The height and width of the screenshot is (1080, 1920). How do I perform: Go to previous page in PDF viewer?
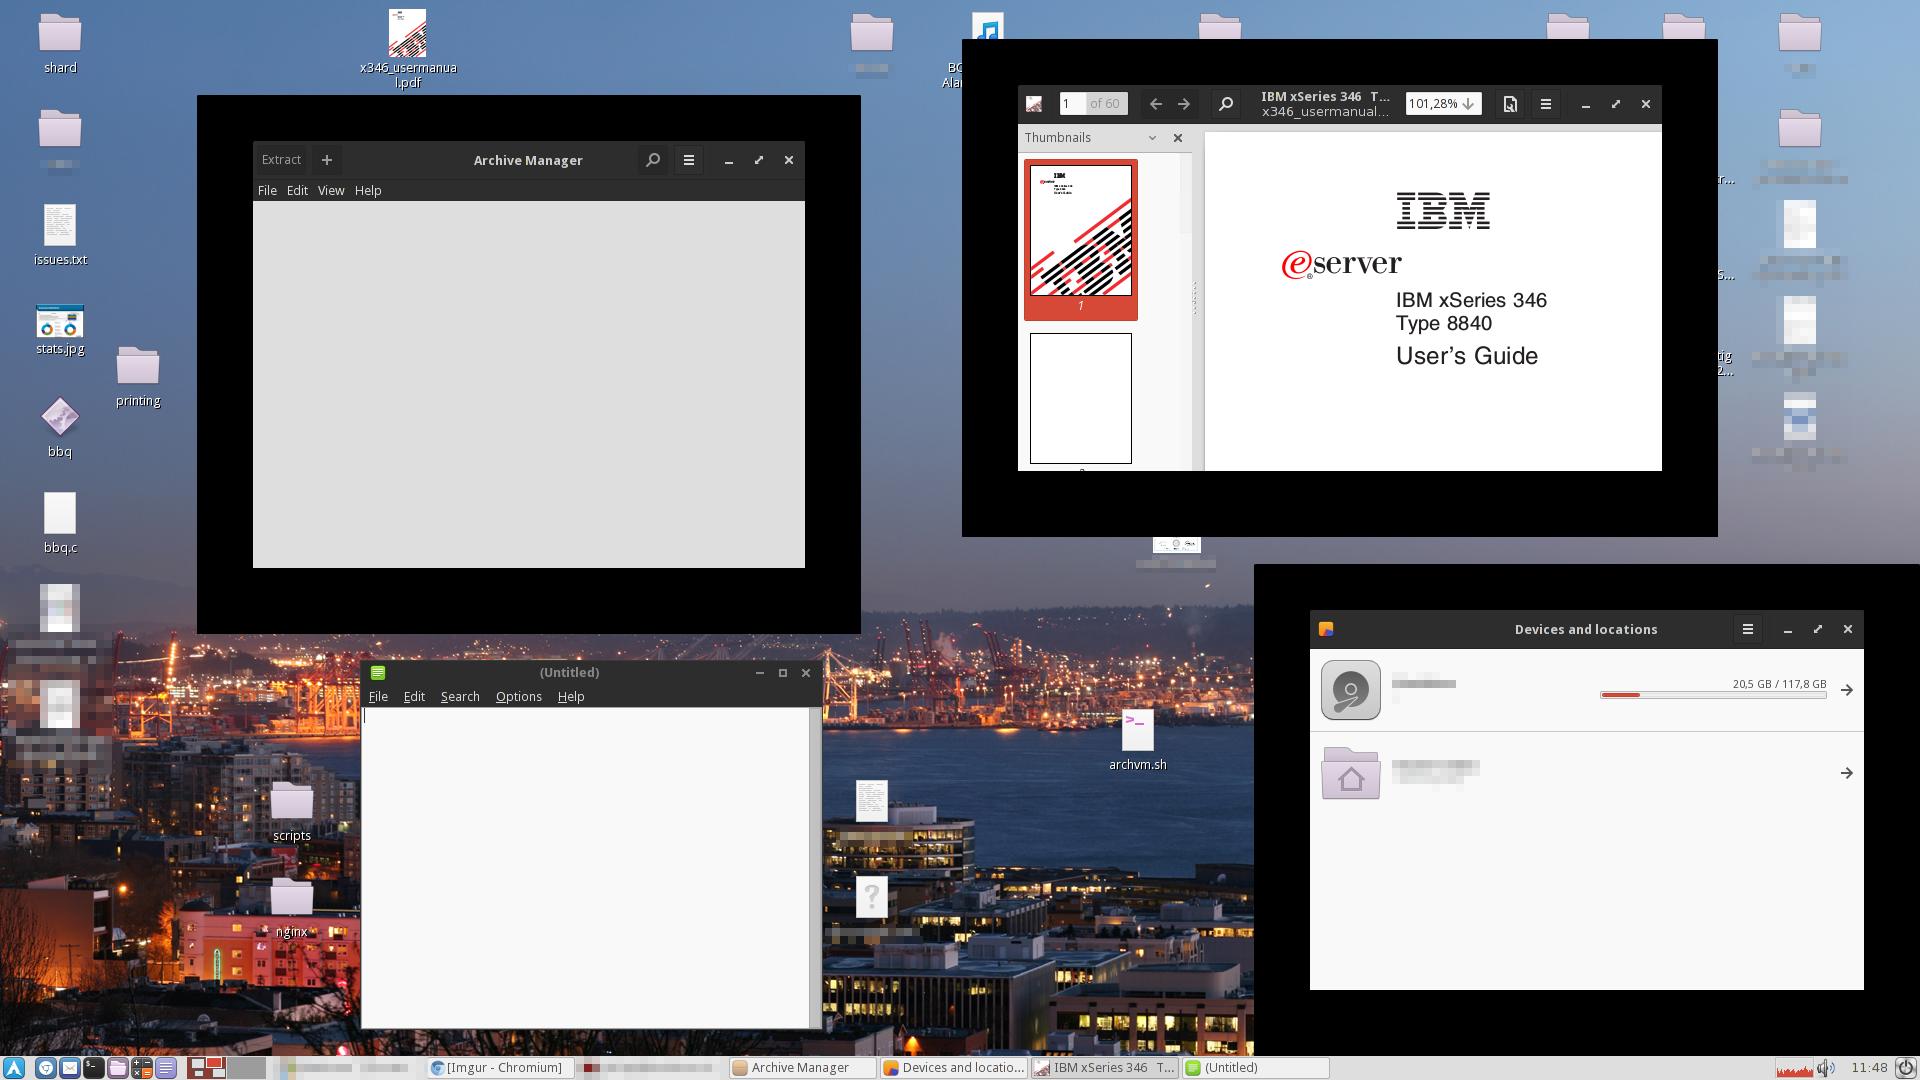click(1155, 104)
